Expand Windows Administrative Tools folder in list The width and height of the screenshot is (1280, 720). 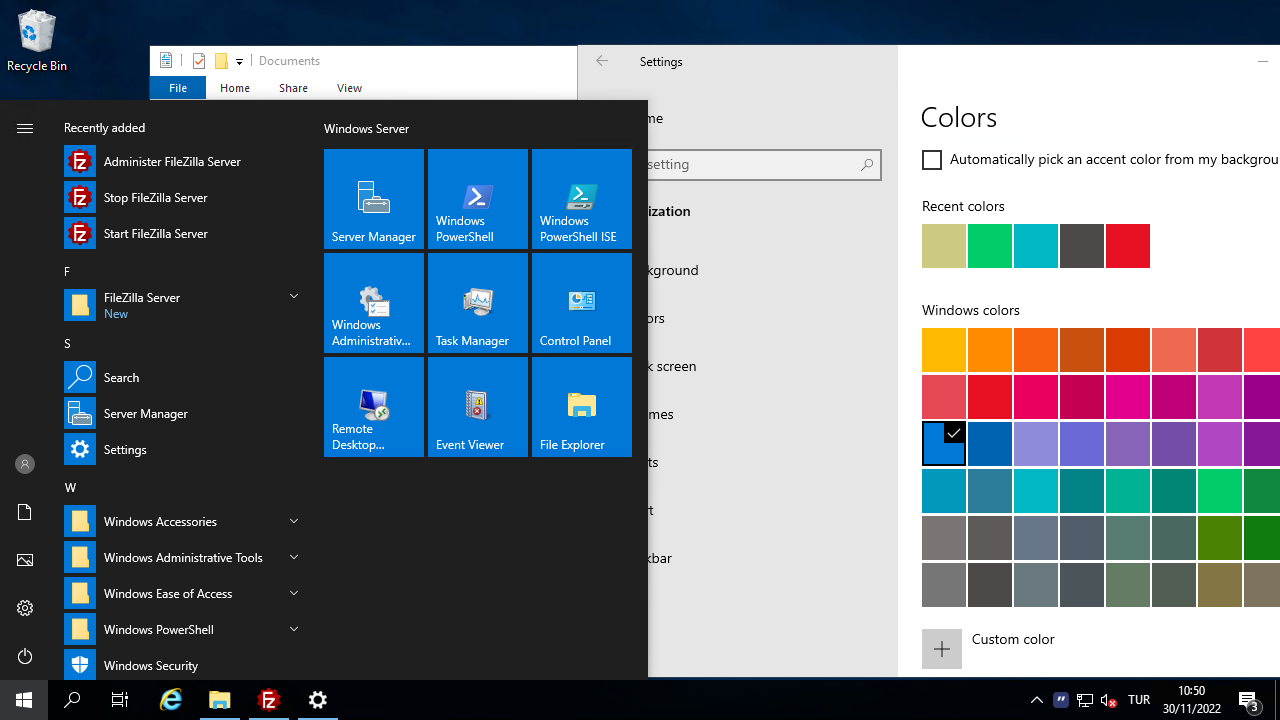pyautogui.click(x=294, y=557)
